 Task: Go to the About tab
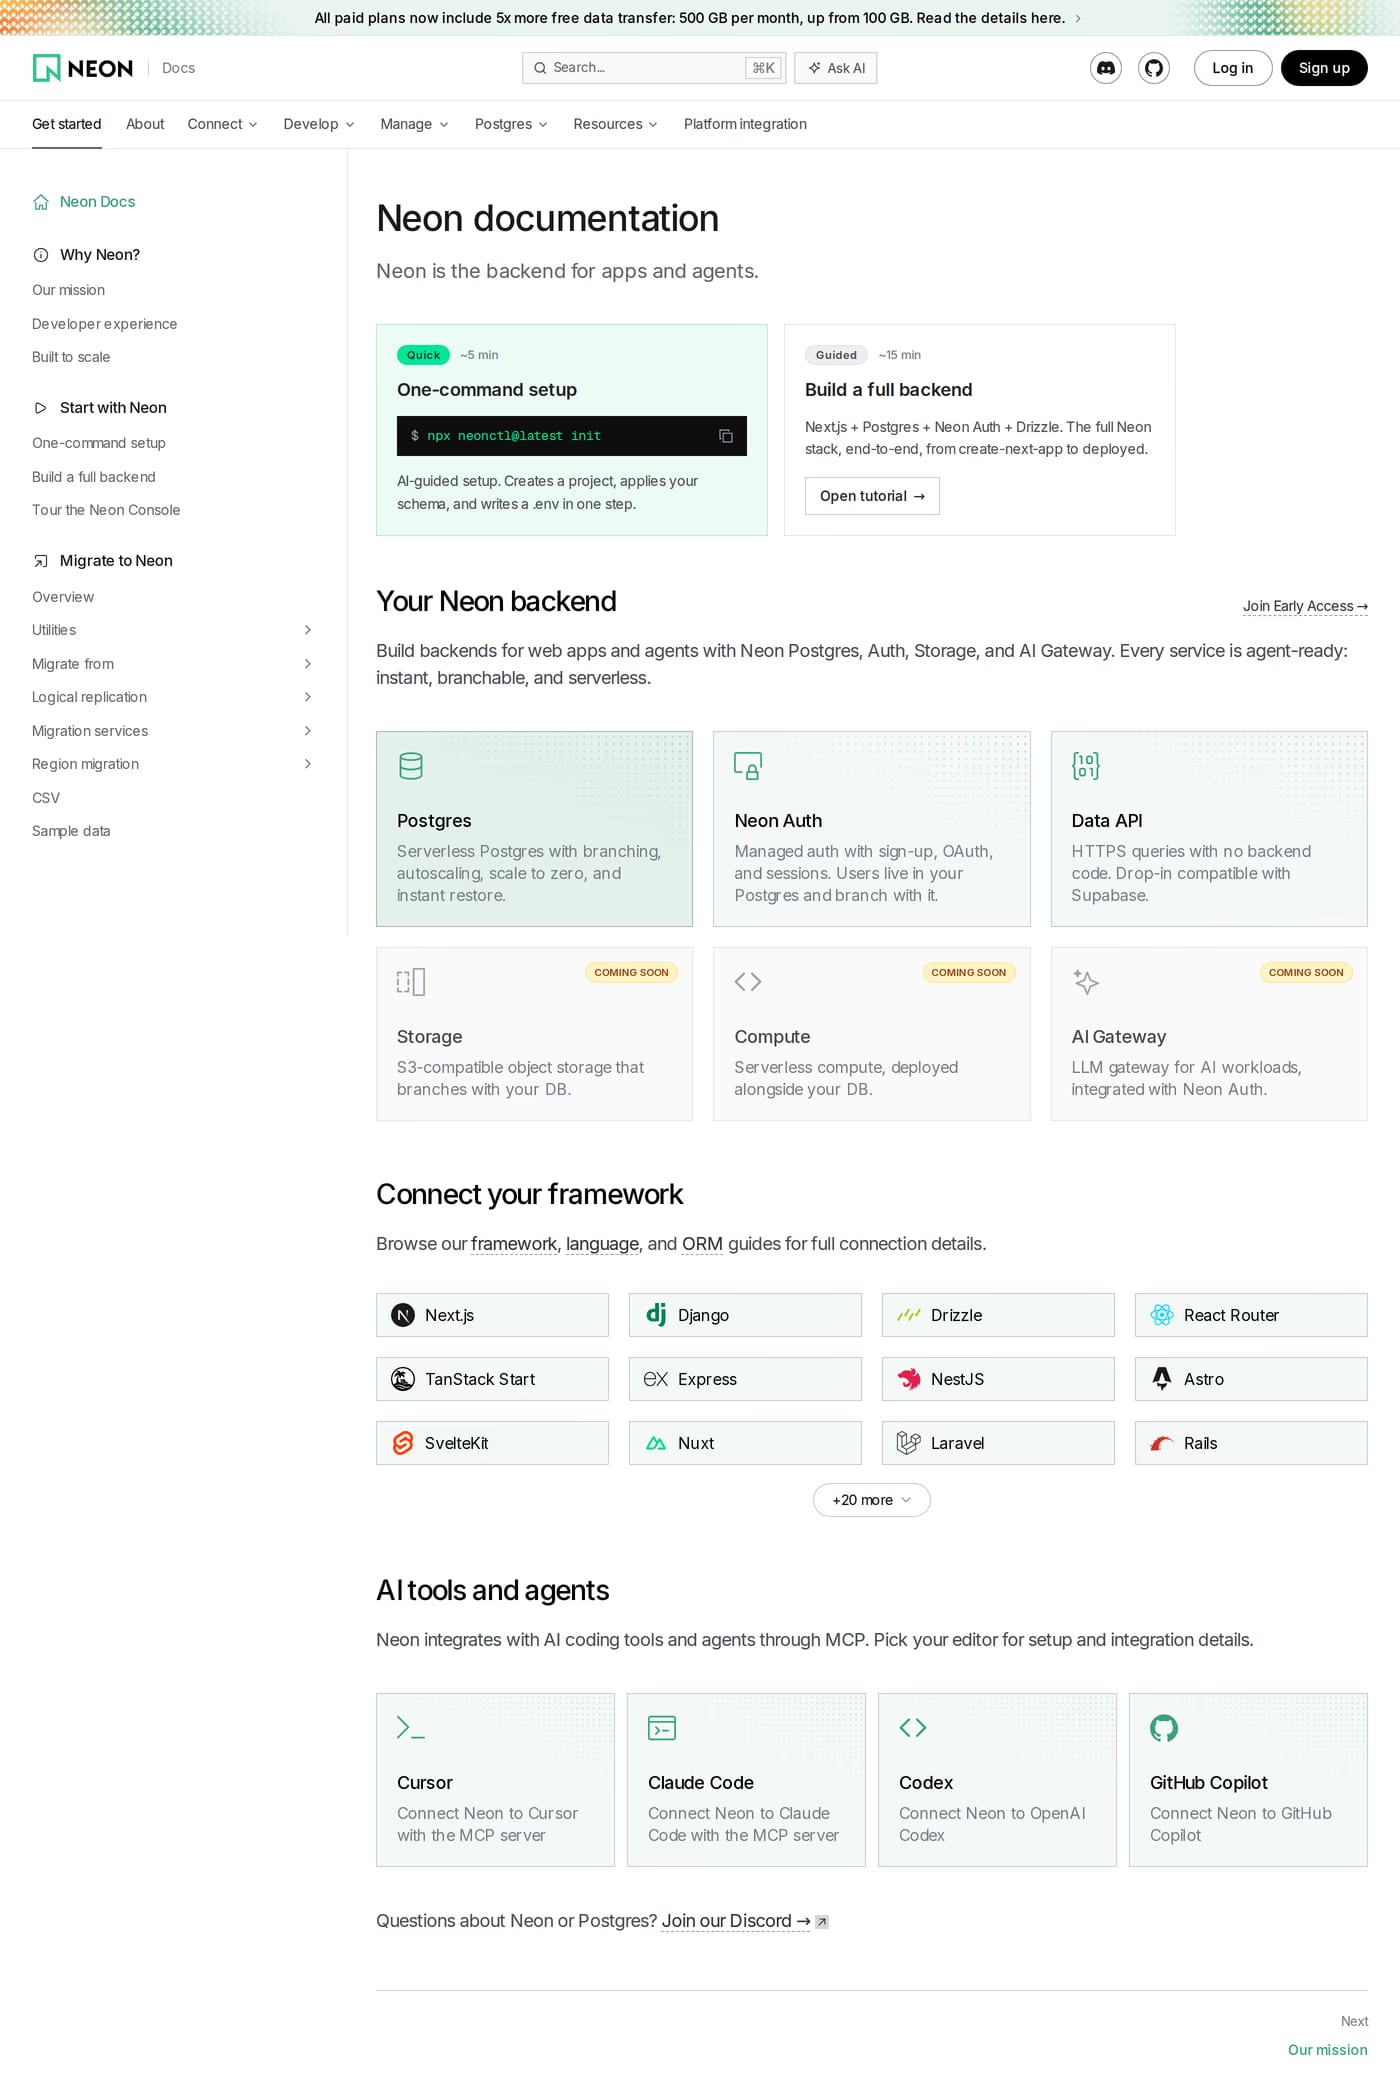tap(145, 124)
